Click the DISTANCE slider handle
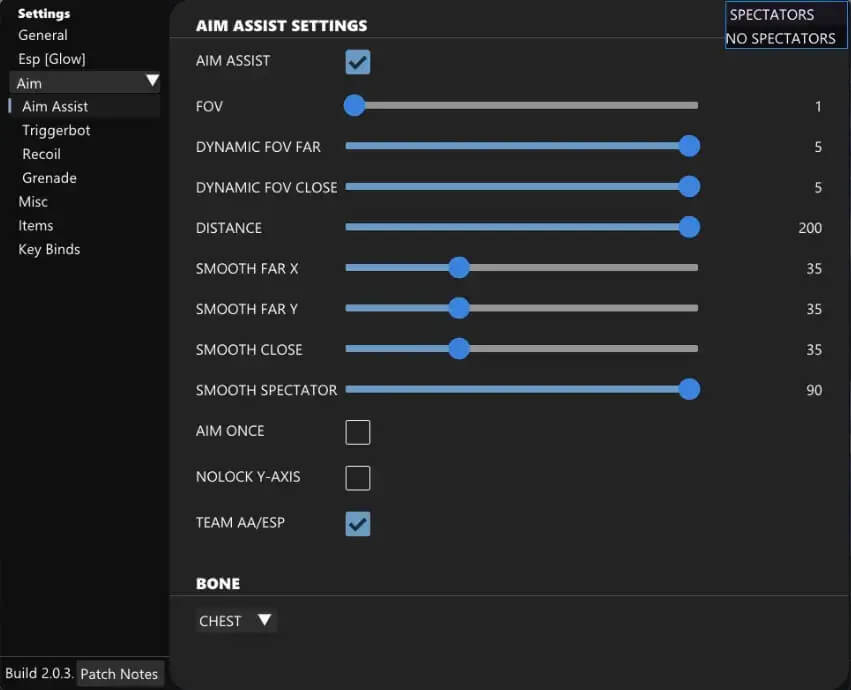Viewport: 851px width, 690px height. click(688, 227)
